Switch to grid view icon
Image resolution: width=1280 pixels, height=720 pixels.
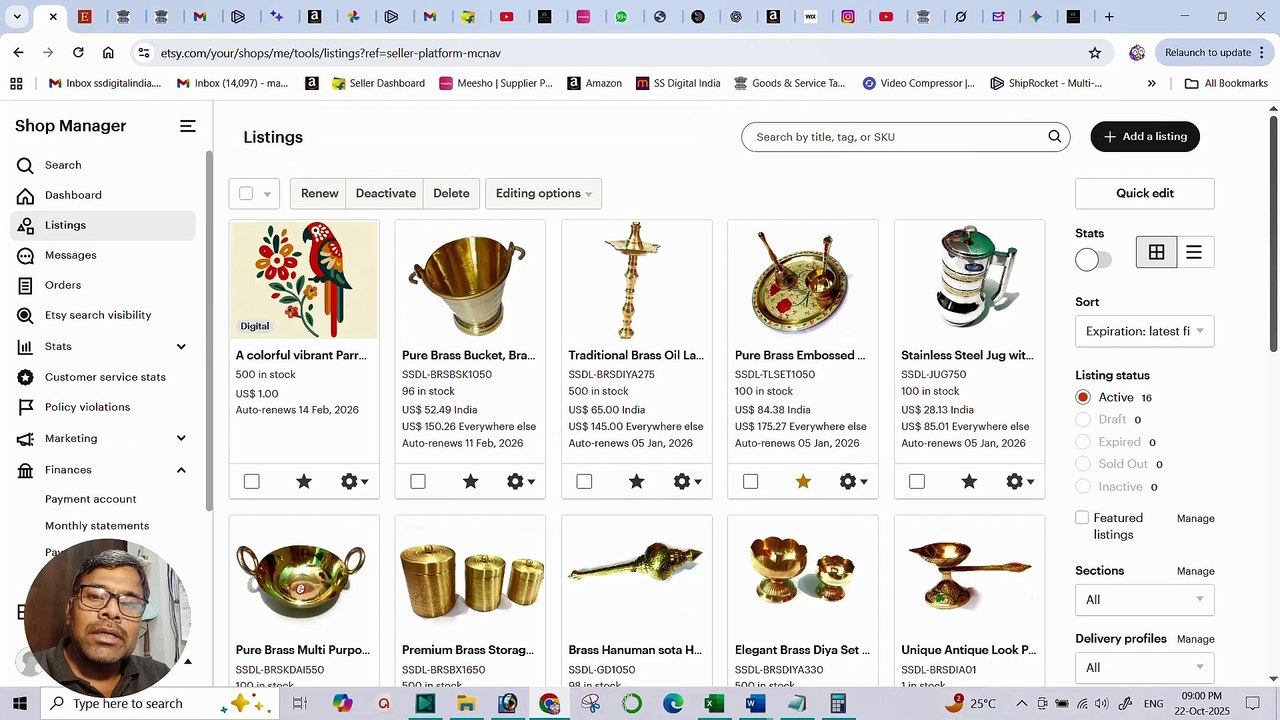tap(1156, 253)
